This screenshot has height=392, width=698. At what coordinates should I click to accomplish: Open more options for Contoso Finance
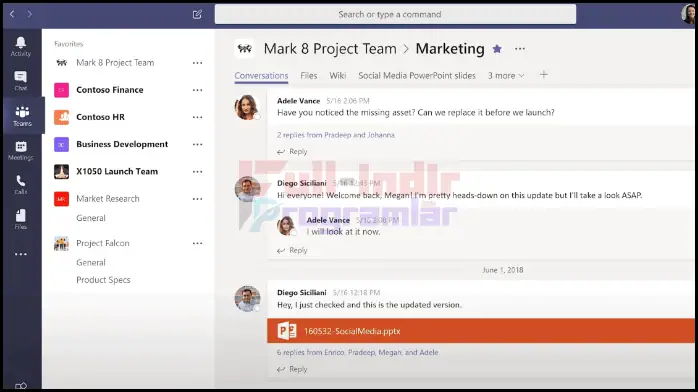(x=198, y=90)
